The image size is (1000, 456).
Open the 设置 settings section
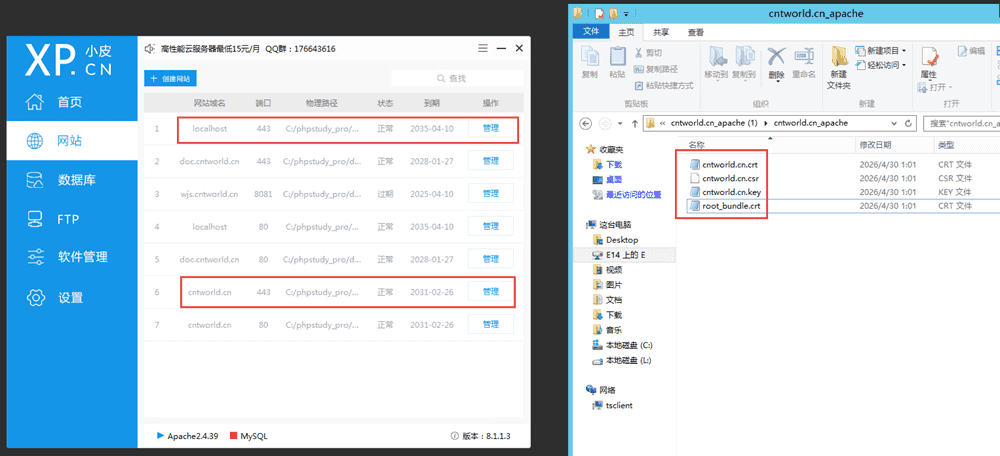[69, 297]
